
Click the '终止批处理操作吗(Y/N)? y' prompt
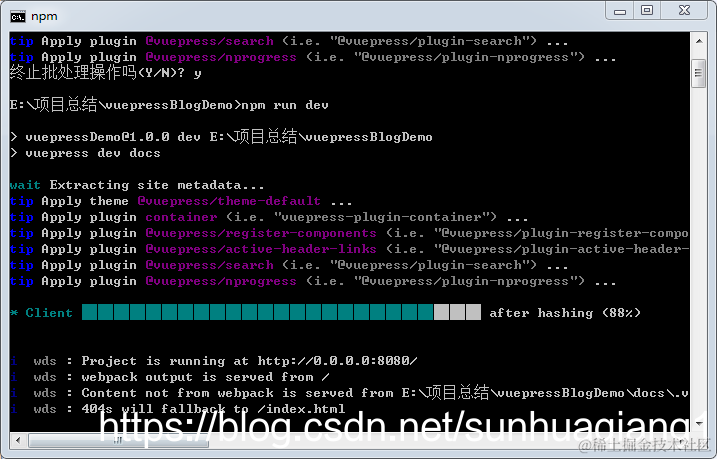[x=106, y=73]
